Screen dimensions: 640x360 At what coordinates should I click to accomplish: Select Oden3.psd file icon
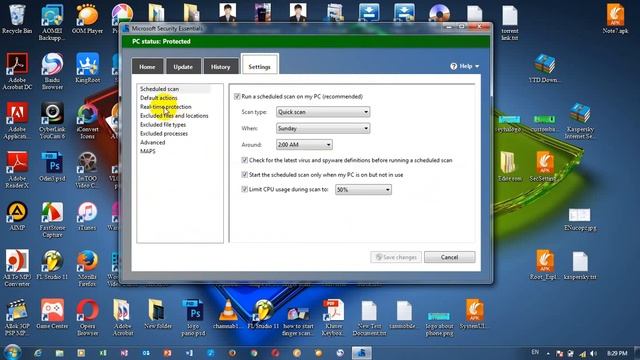point(52,167)
